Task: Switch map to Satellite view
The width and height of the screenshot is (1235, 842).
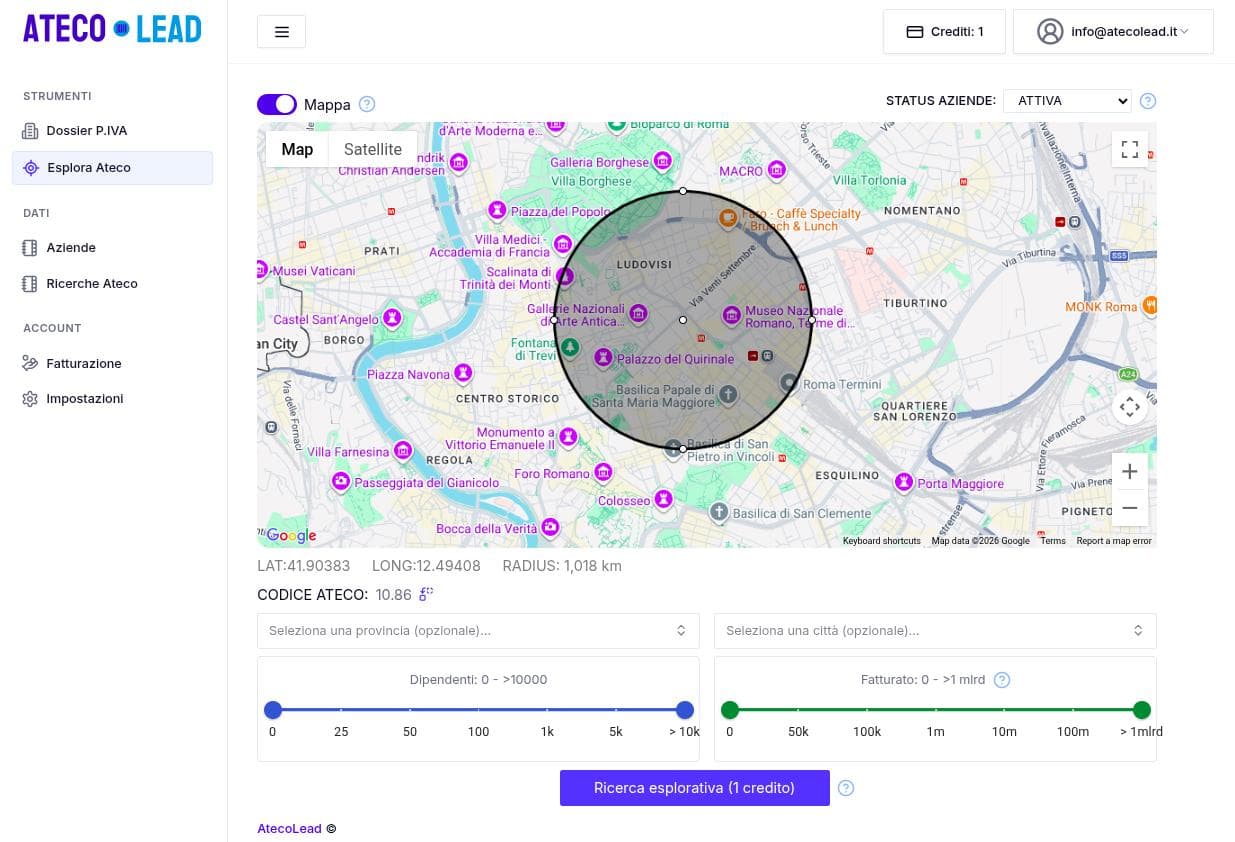Action: [x=372, y=150]
